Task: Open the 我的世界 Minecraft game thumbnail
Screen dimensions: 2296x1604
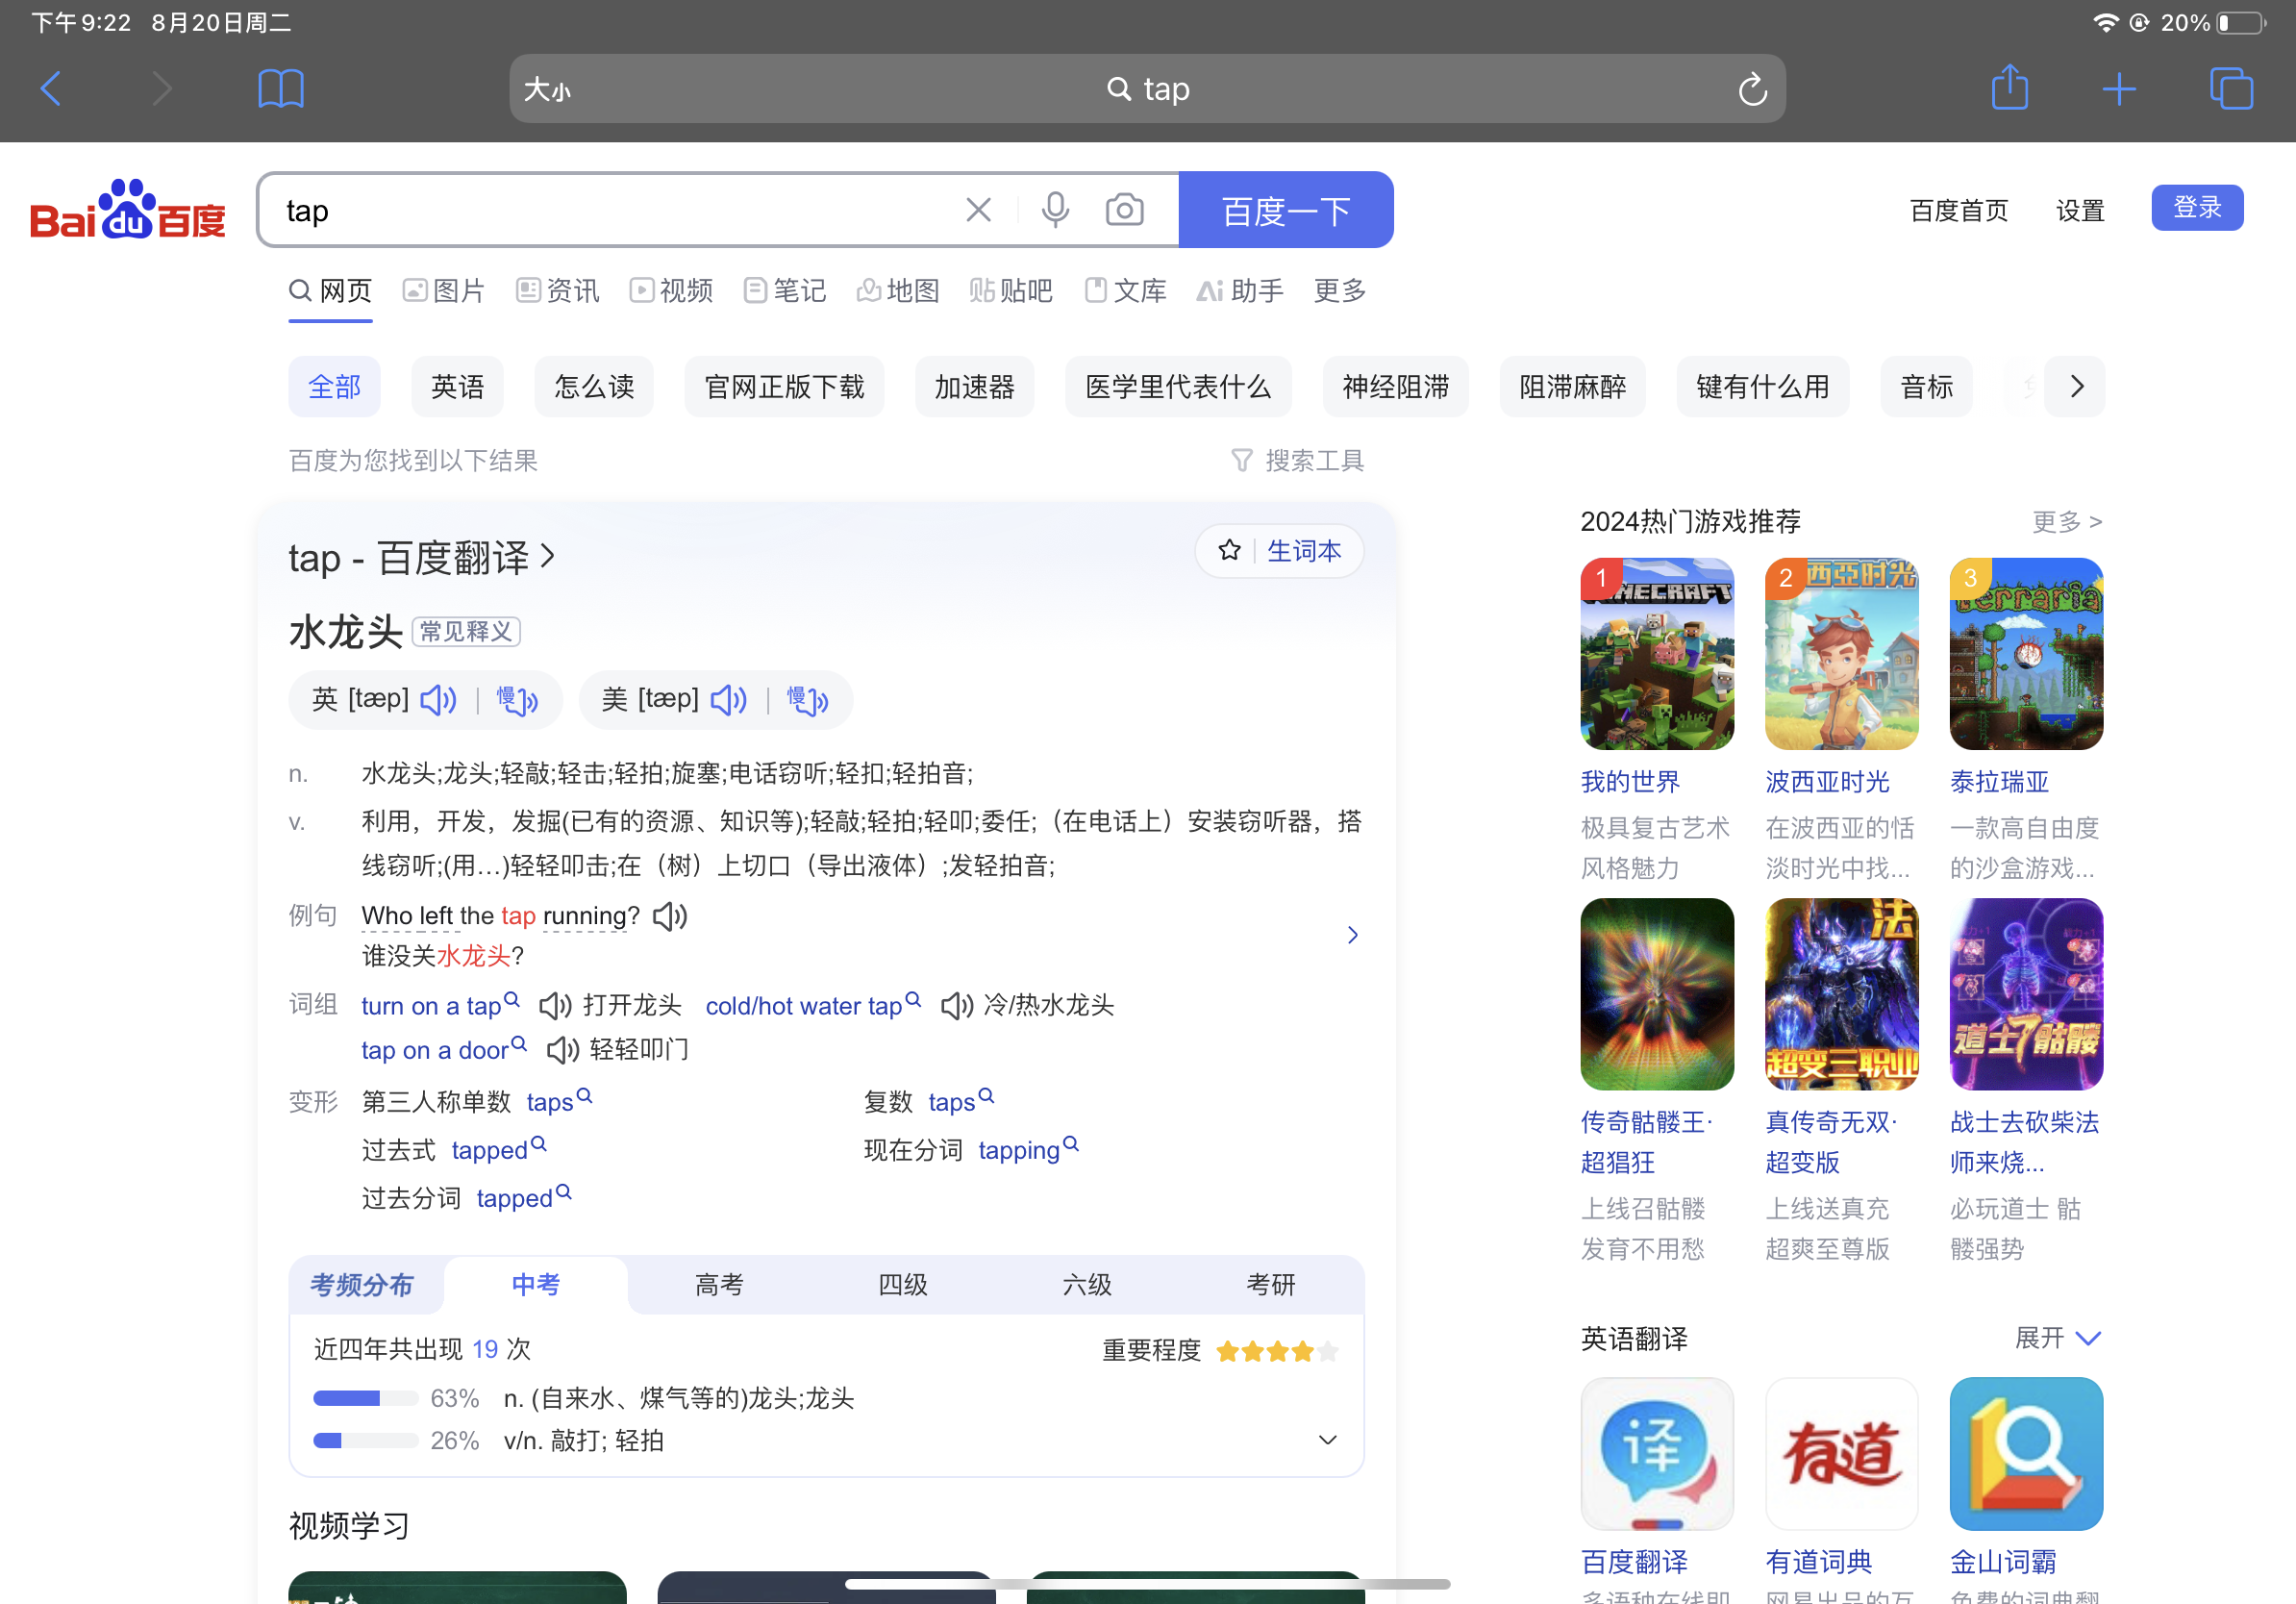Action: tap(1656, 654)
